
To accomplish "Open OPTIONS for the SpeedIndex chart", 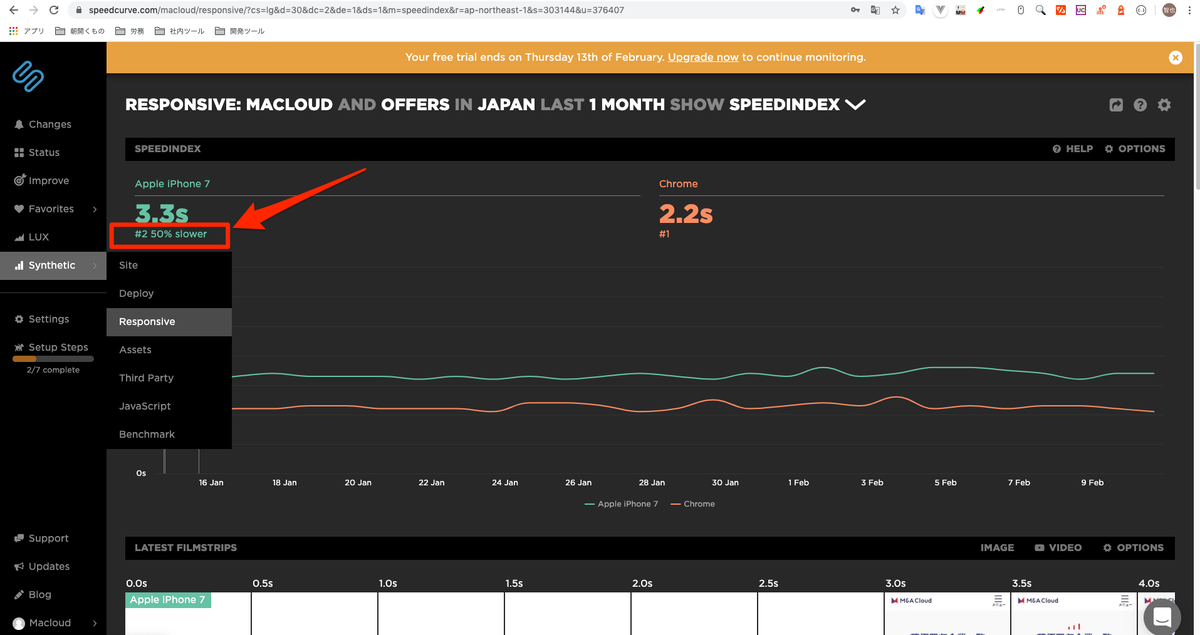I will (1135, 149).
